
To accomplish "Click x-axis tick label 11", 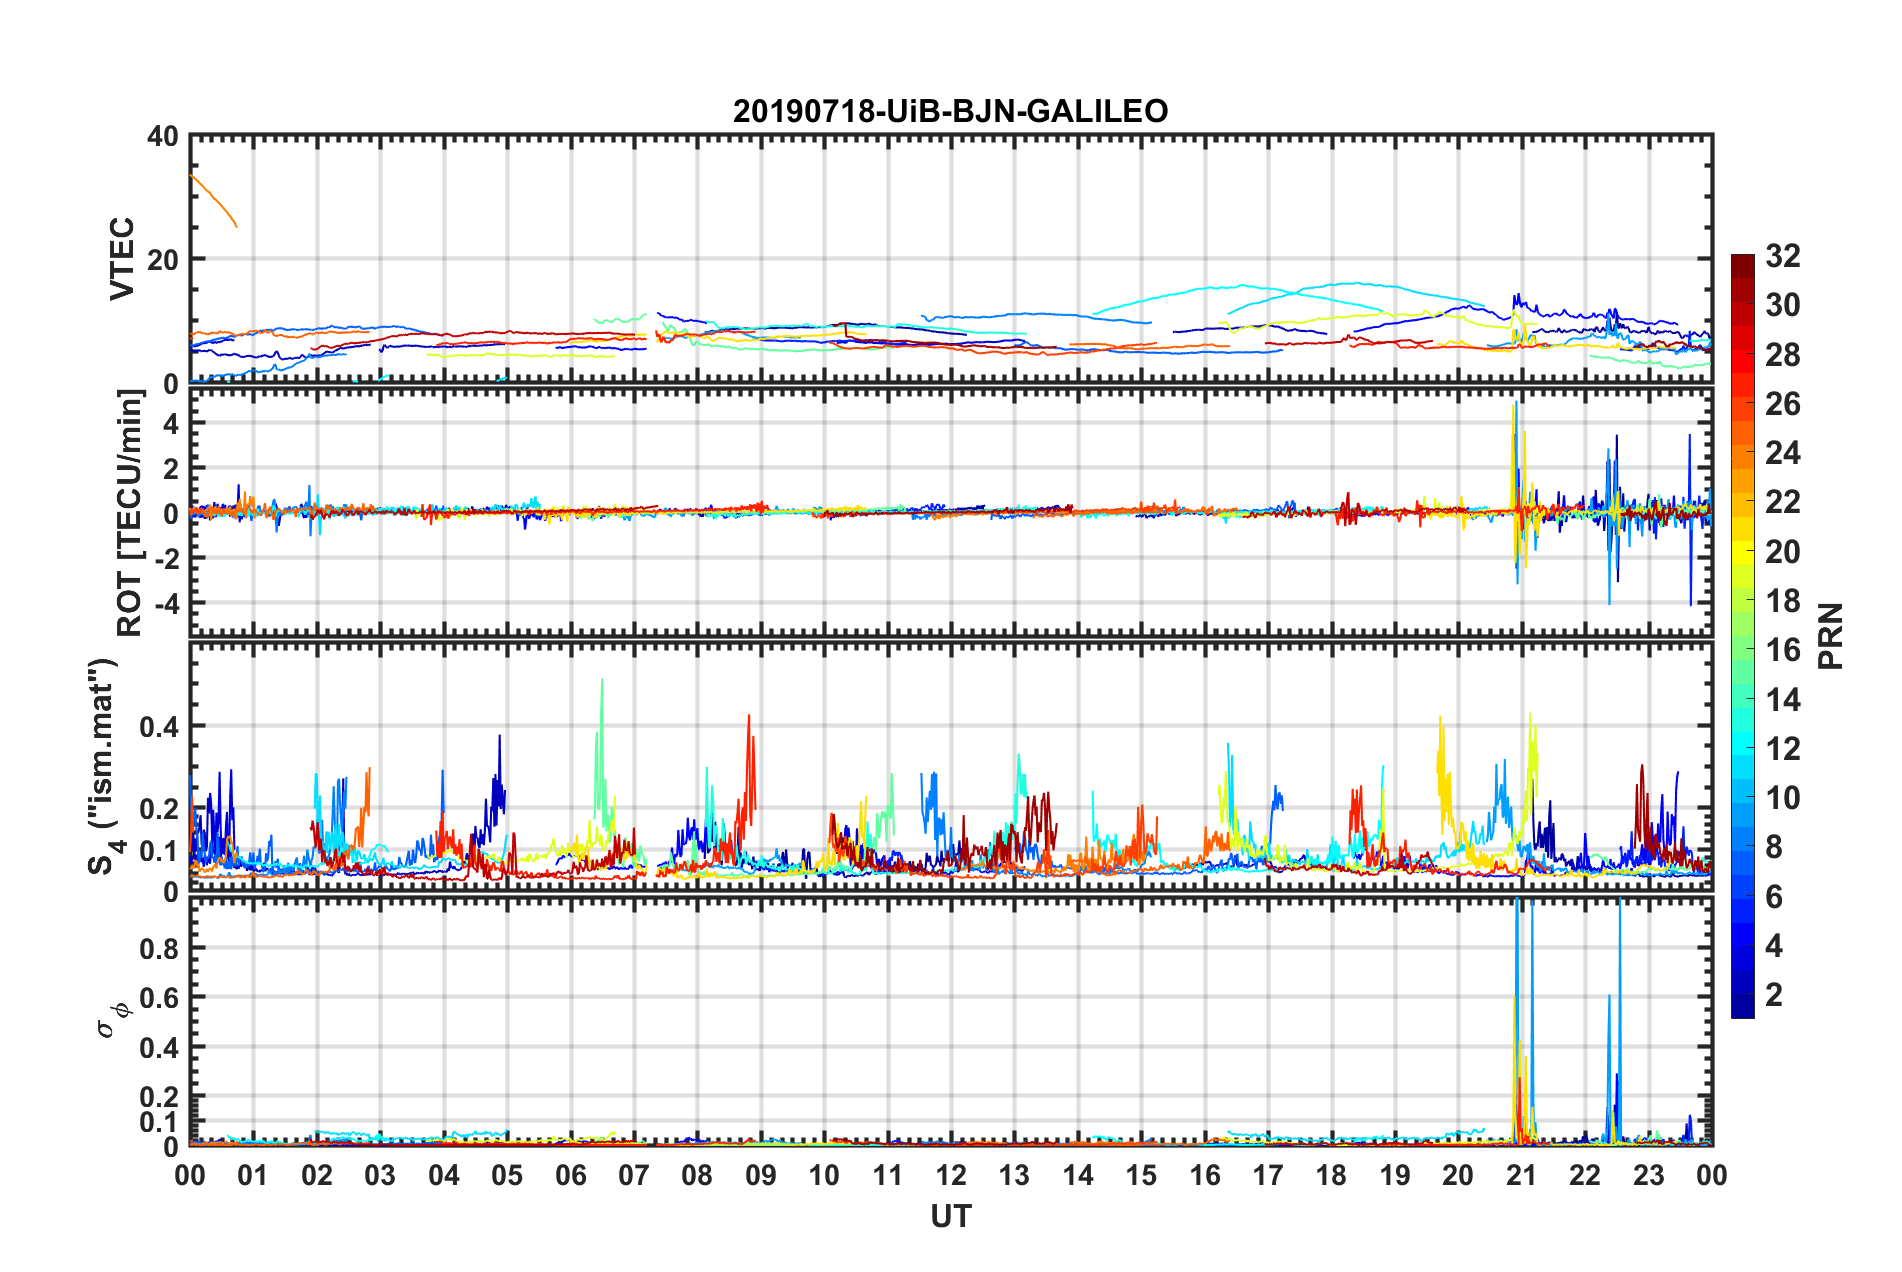I will point(888,1175).
